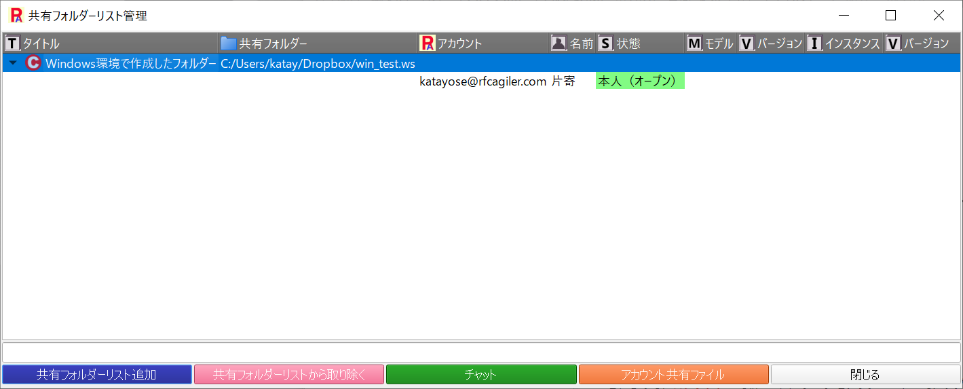The width and height of the screenshot is (963, 389).
Task: Sort by the アカウント column header
Action: click(483, 44)
